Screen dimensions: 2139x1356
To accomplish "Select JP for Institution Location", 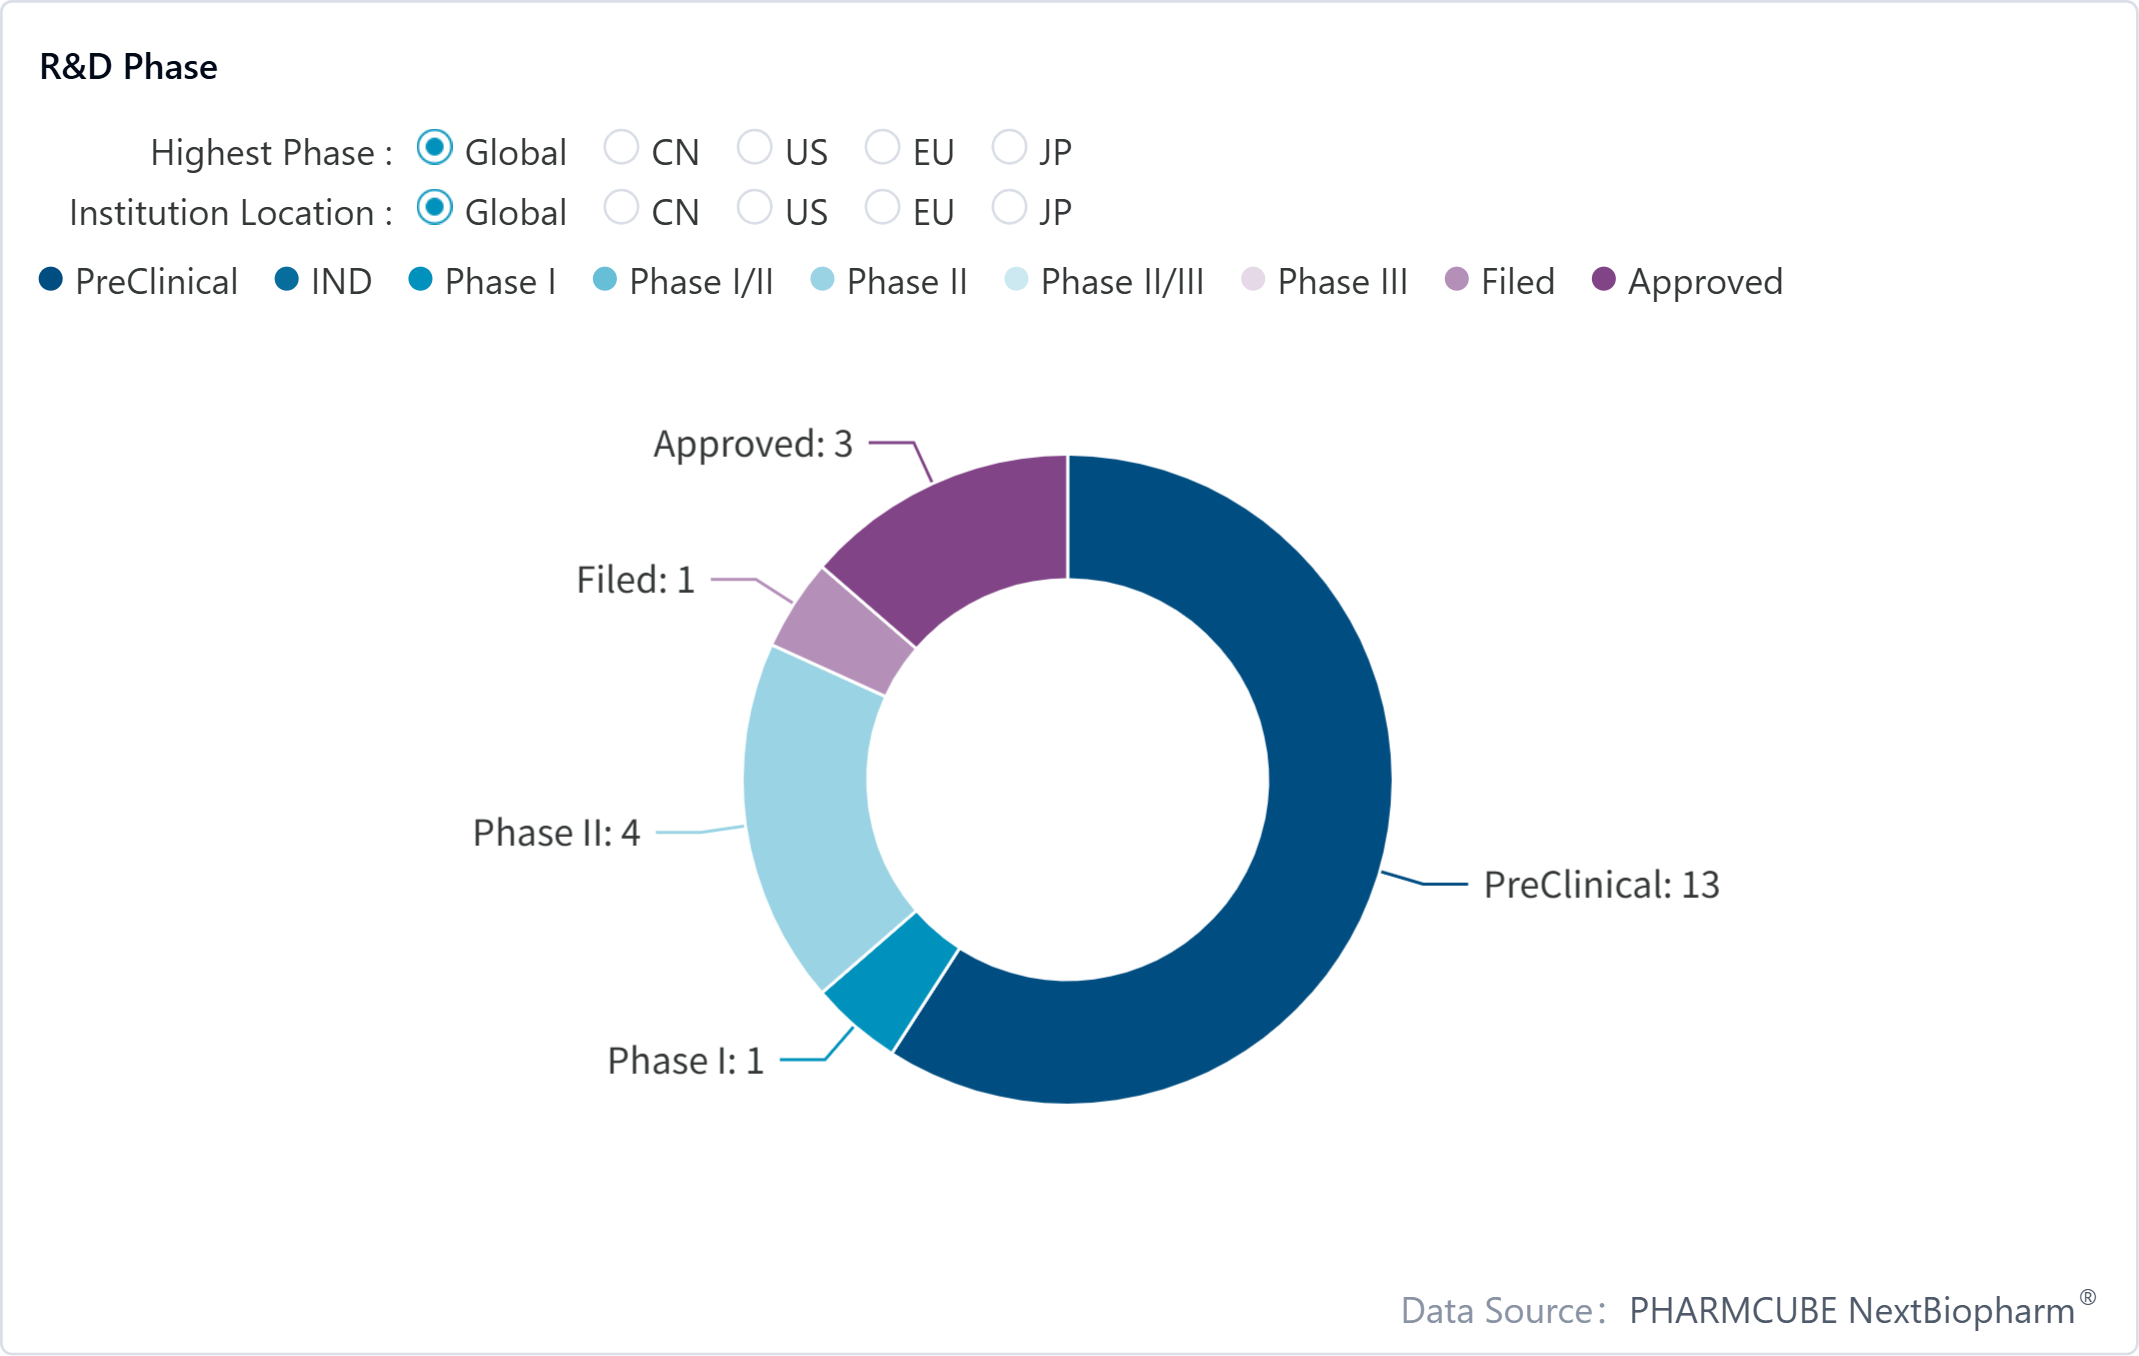I will coord(1009,208).
